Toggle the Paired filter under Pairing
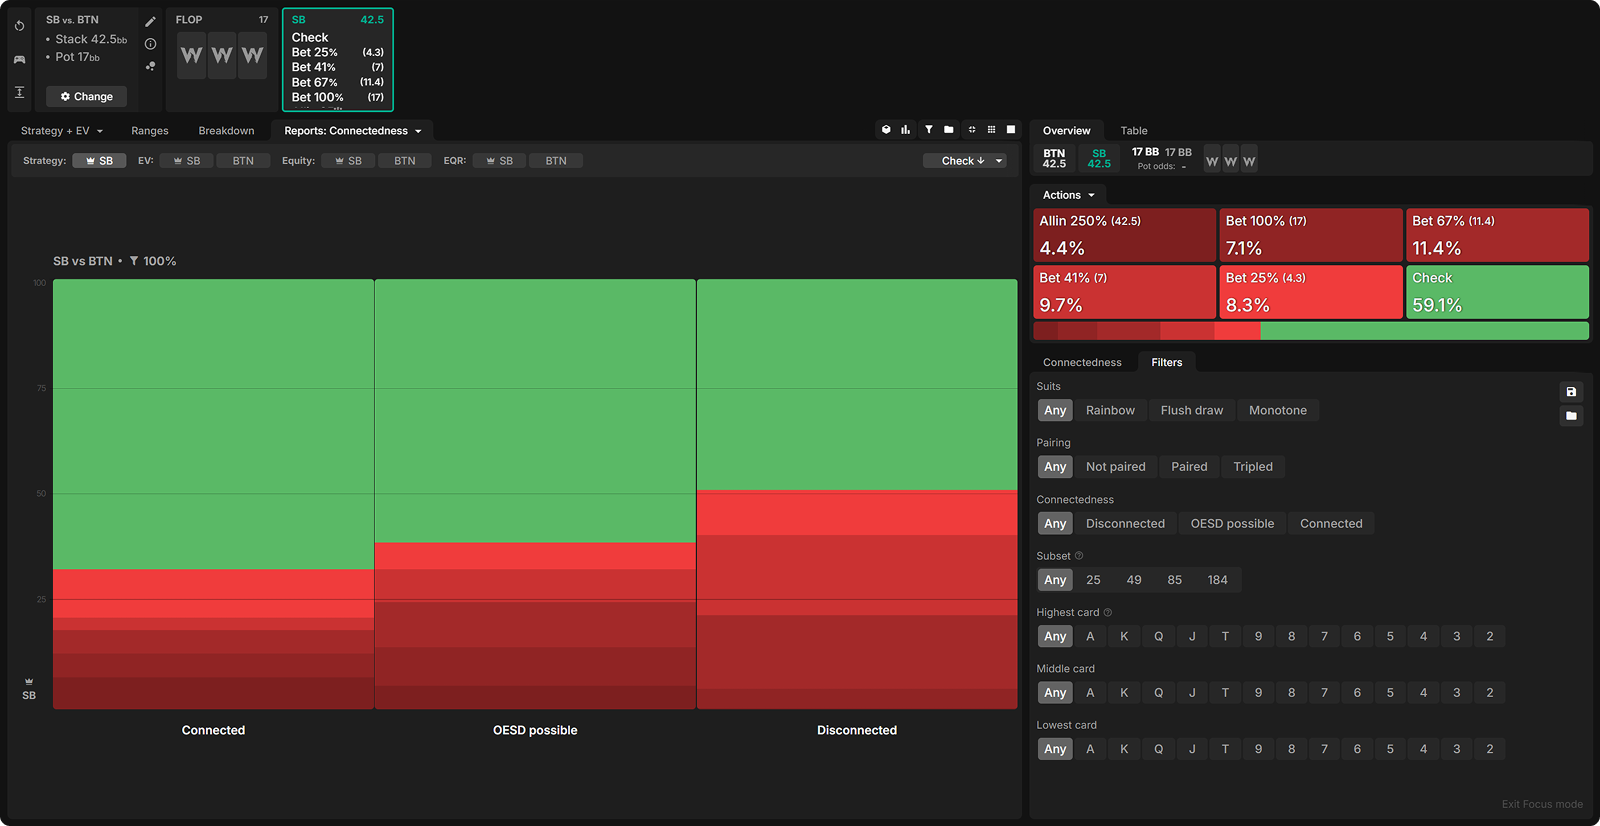The width and height of the screenshot is (1600, 826). tap(1189, 467)
